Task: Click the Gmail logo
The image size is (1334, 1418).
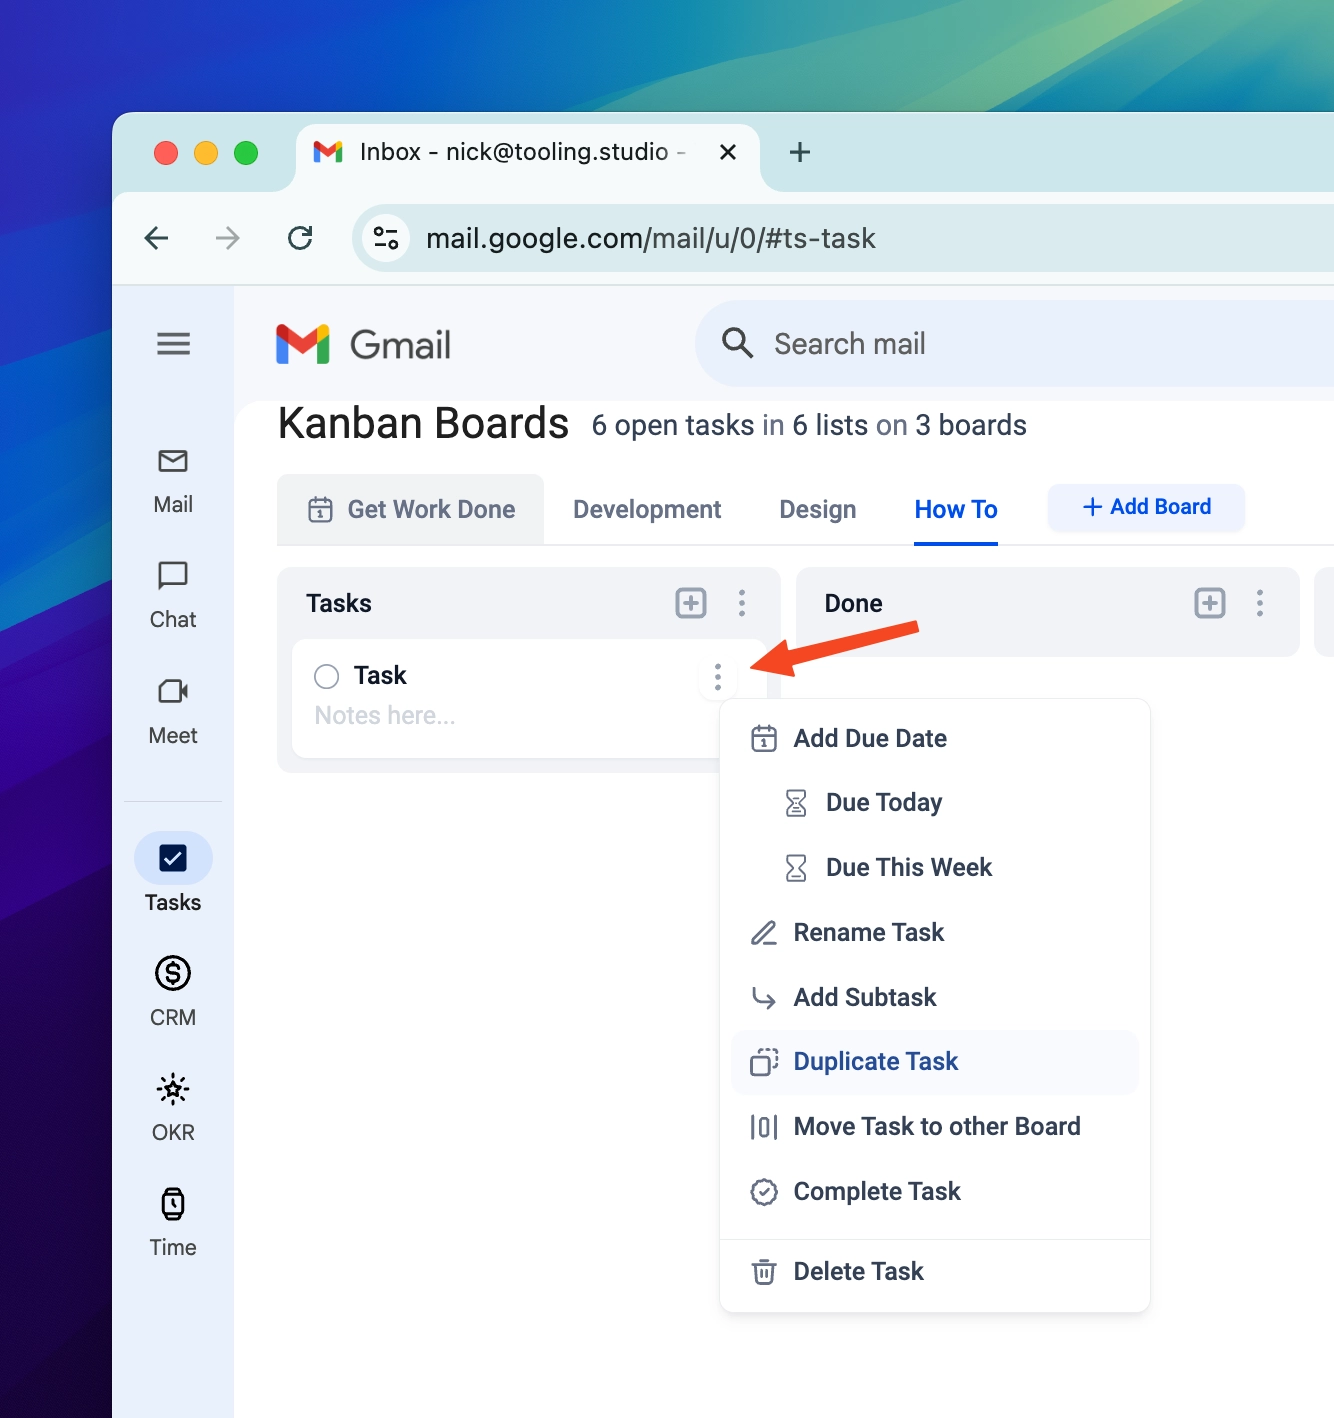Action: tap(364, 345)
